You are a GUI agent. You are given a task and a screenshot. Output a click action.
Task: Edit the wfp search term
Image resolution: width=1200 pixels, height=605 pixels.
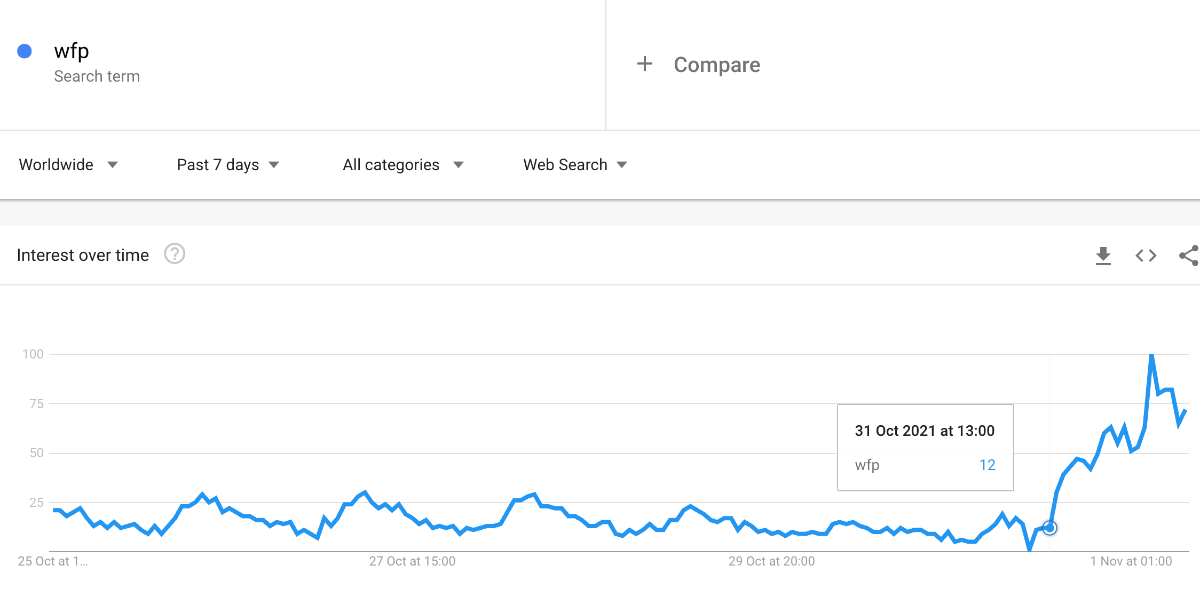(71, 51)
